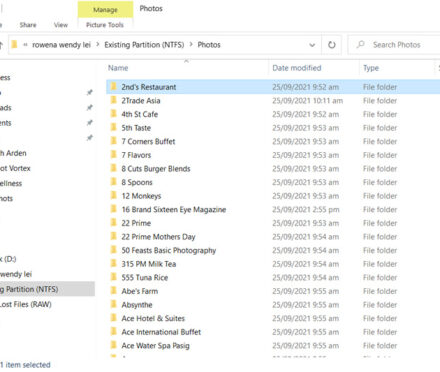Select folder icon of 2Trade Asia
The height and width of the screenshot is (372, 440).
(114, 100)
